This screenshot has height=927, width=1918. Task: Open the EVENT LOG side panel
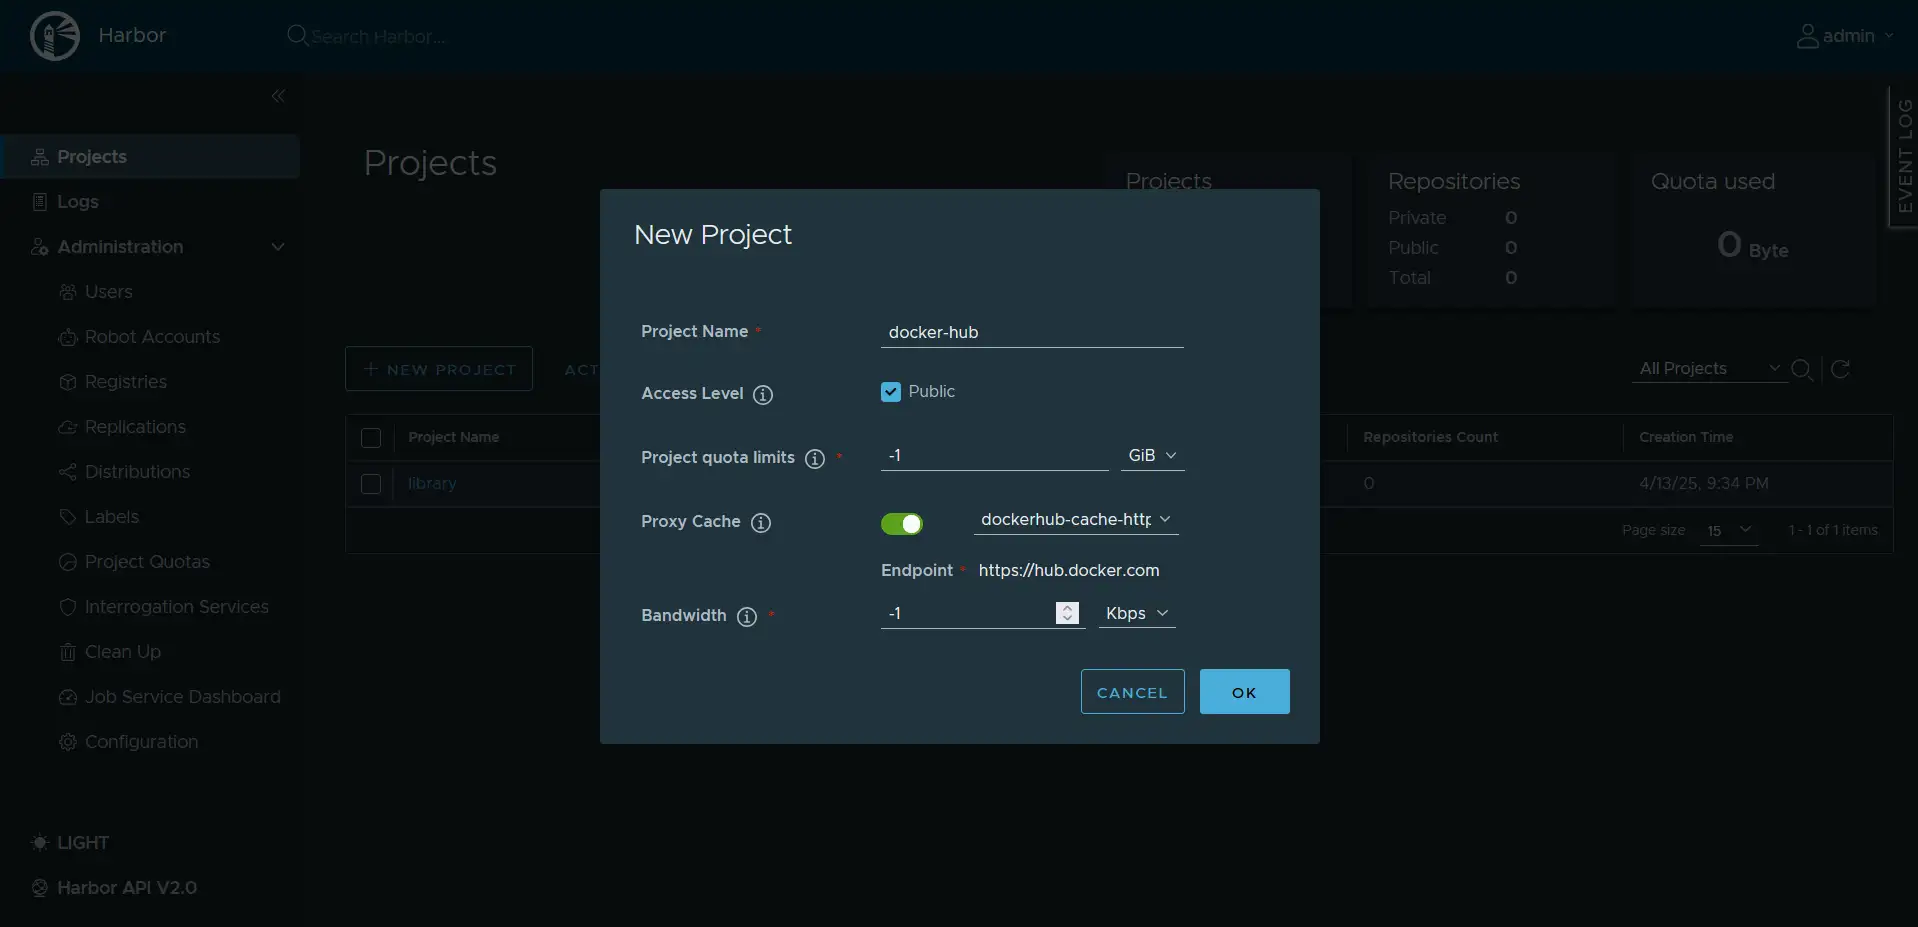[1905, 155]
